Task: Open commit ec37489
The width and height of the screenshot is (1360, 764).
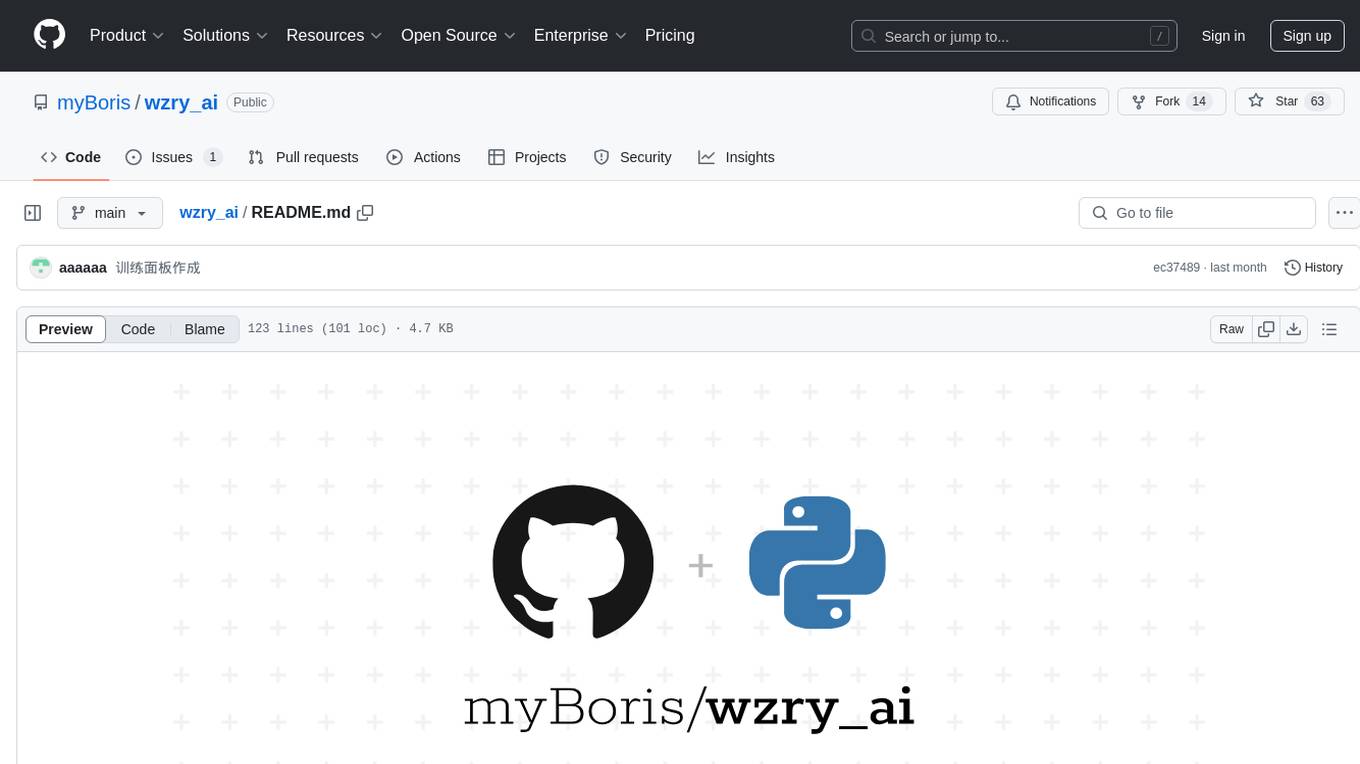Action: 1176,267
